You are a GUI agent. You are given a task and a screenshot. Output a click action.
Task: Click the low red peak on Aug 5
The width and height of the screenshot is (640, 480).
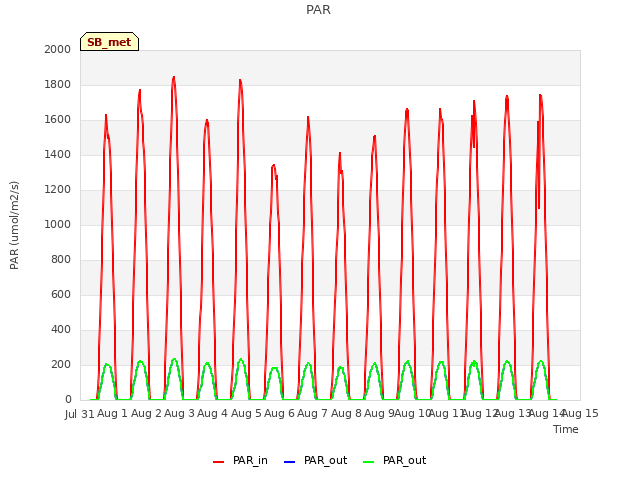[273, 165]
